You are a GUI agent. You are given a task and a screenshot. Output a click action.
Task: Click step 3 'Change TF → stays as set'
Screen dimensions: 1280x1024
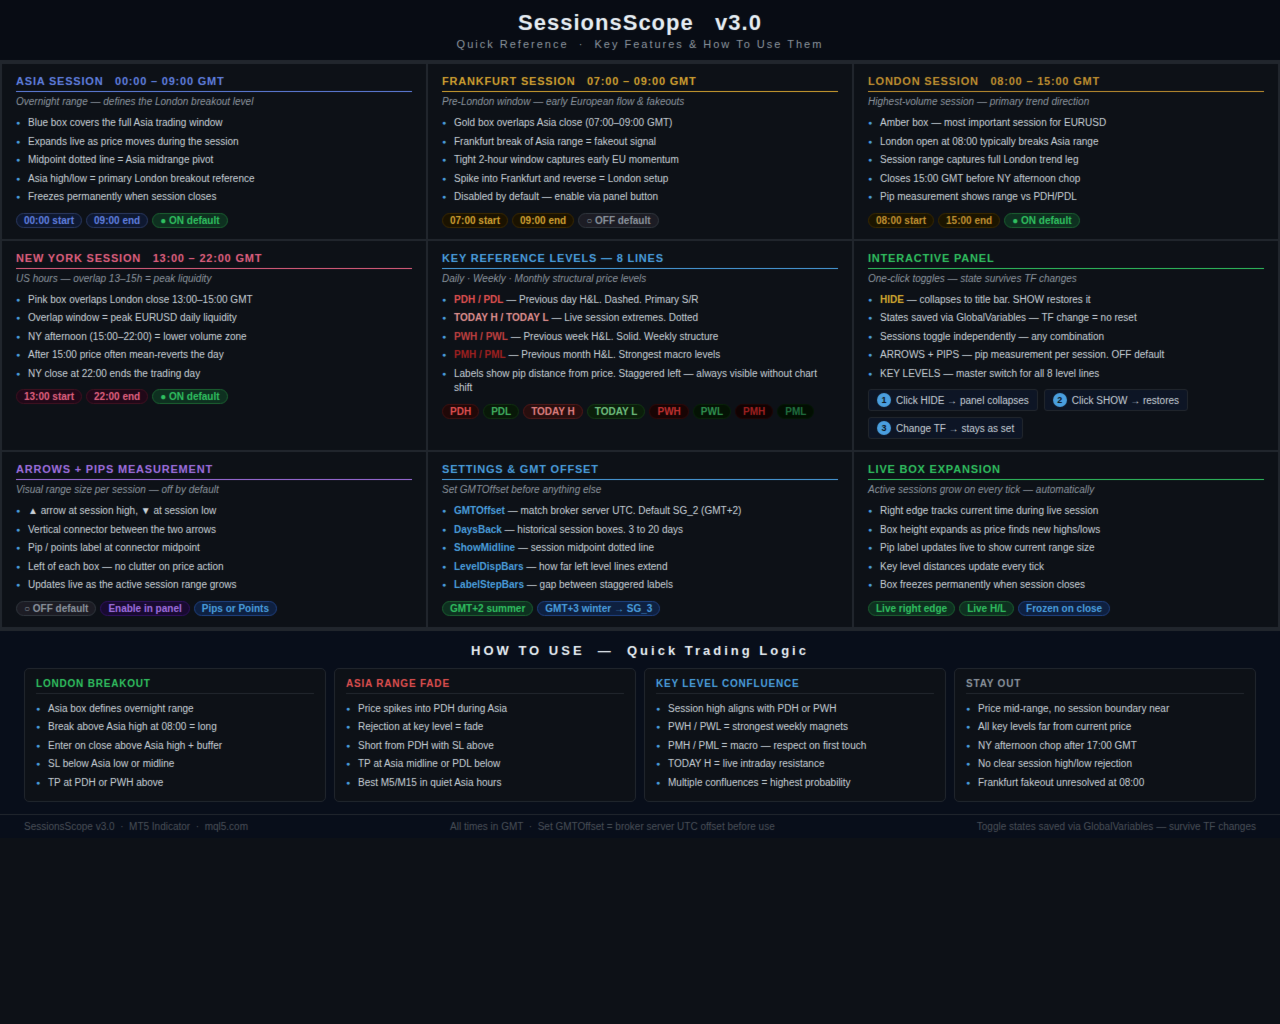[x=945, y=428]
